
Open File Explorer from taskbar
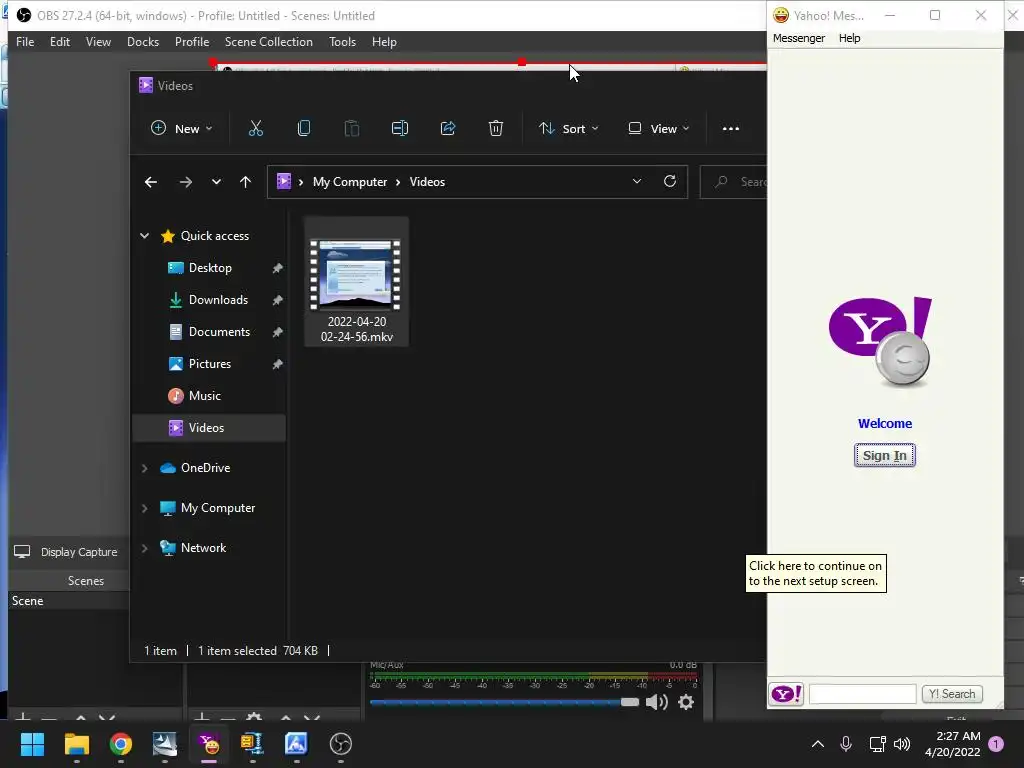tap(76, 744)
